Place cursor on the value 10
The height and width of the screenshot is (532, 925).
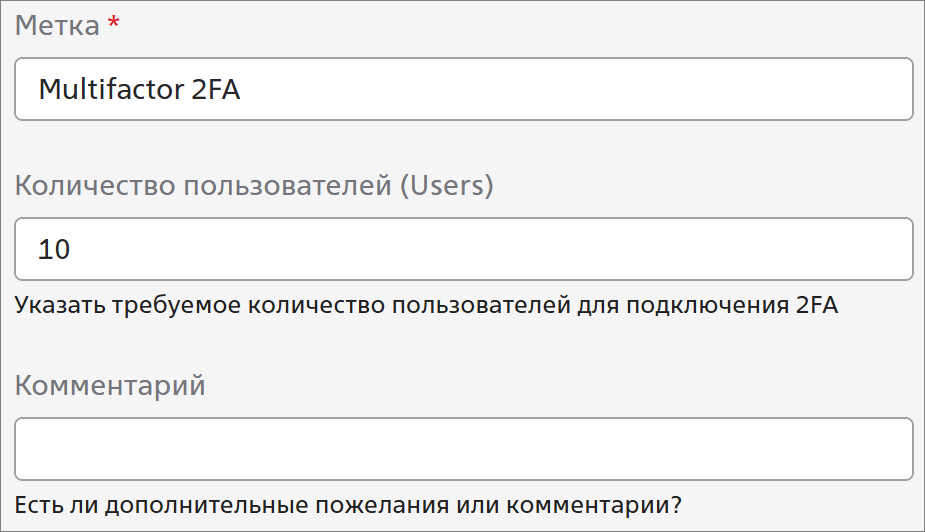[54, 249]
